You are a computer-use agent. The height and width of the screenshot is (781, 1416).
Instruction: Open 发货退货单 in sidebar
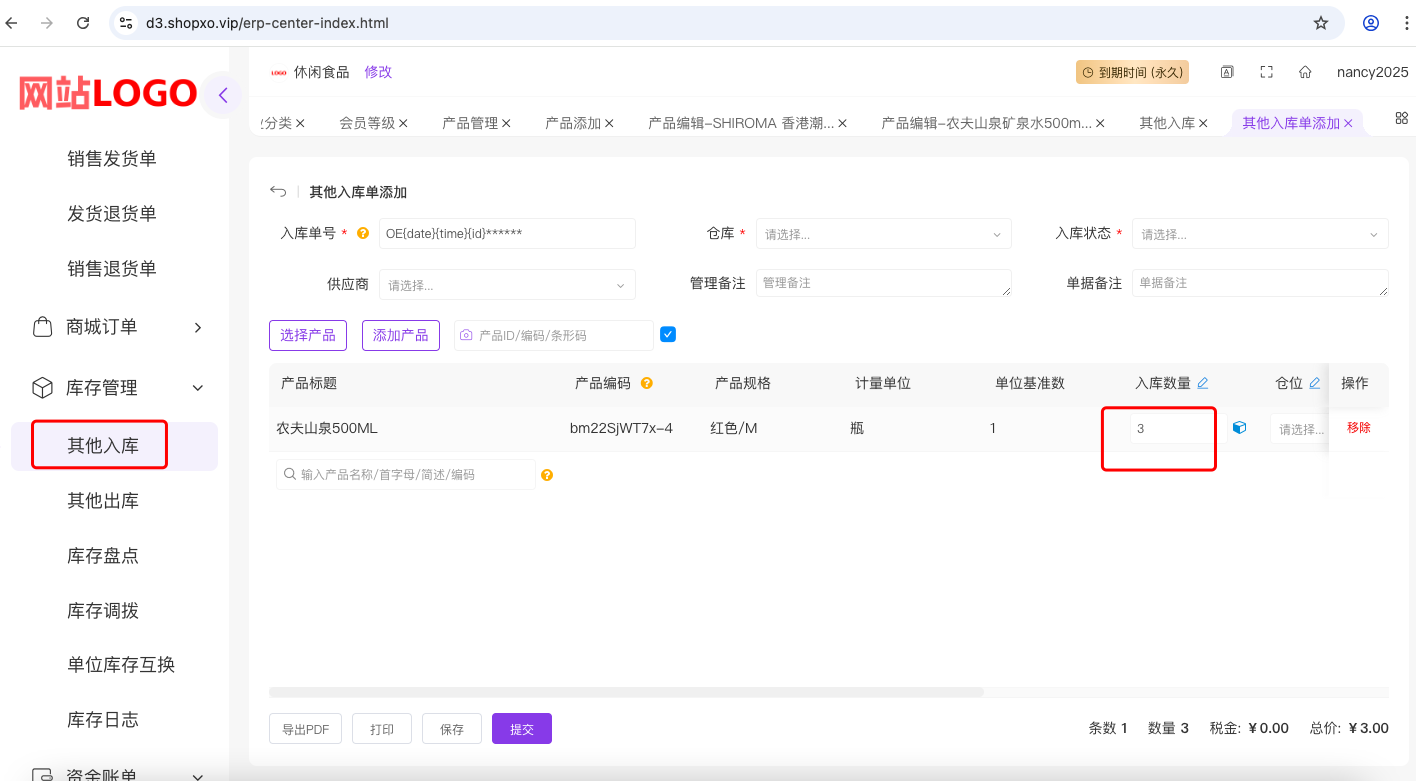point(112,214)
